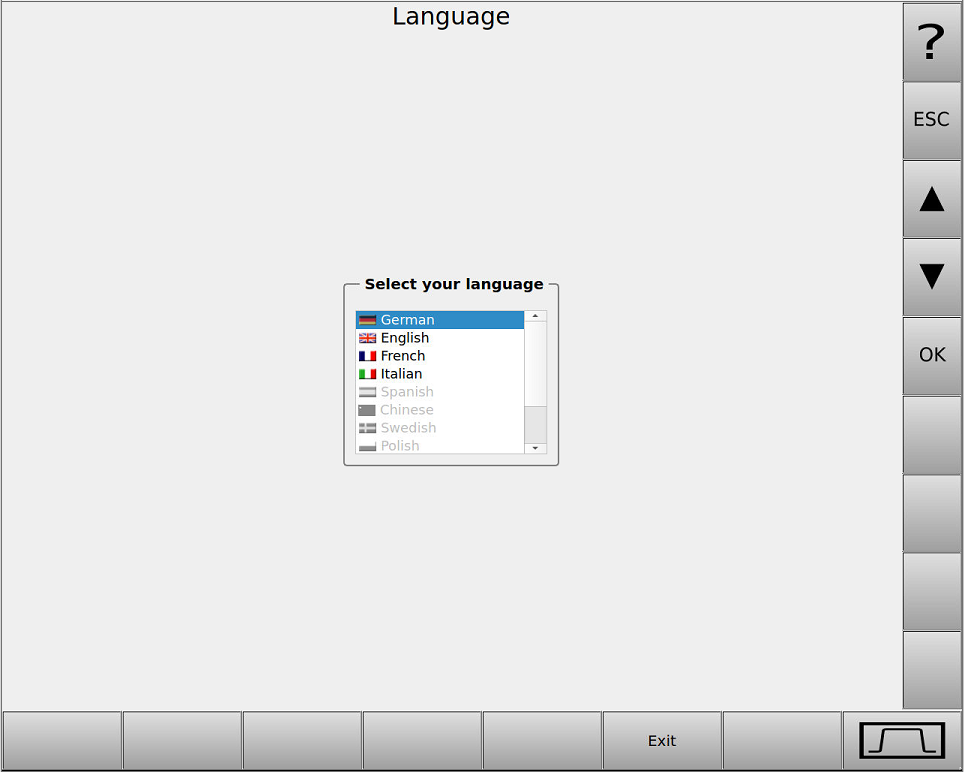This screenshot has height=772, width=964.
Task: Open help with the question mark button
Action: [931, 42]
